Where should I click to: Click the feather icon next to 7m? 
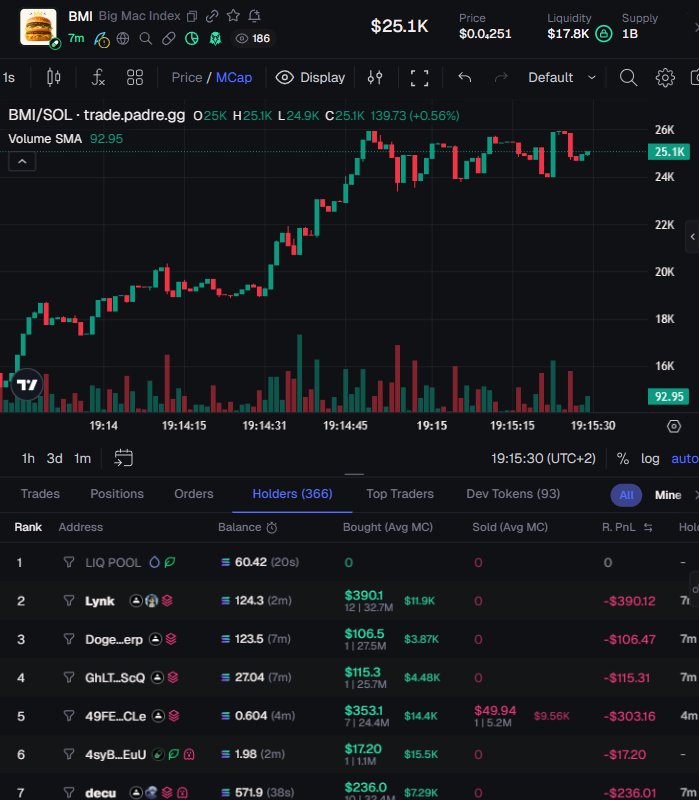tap(102, 39)
